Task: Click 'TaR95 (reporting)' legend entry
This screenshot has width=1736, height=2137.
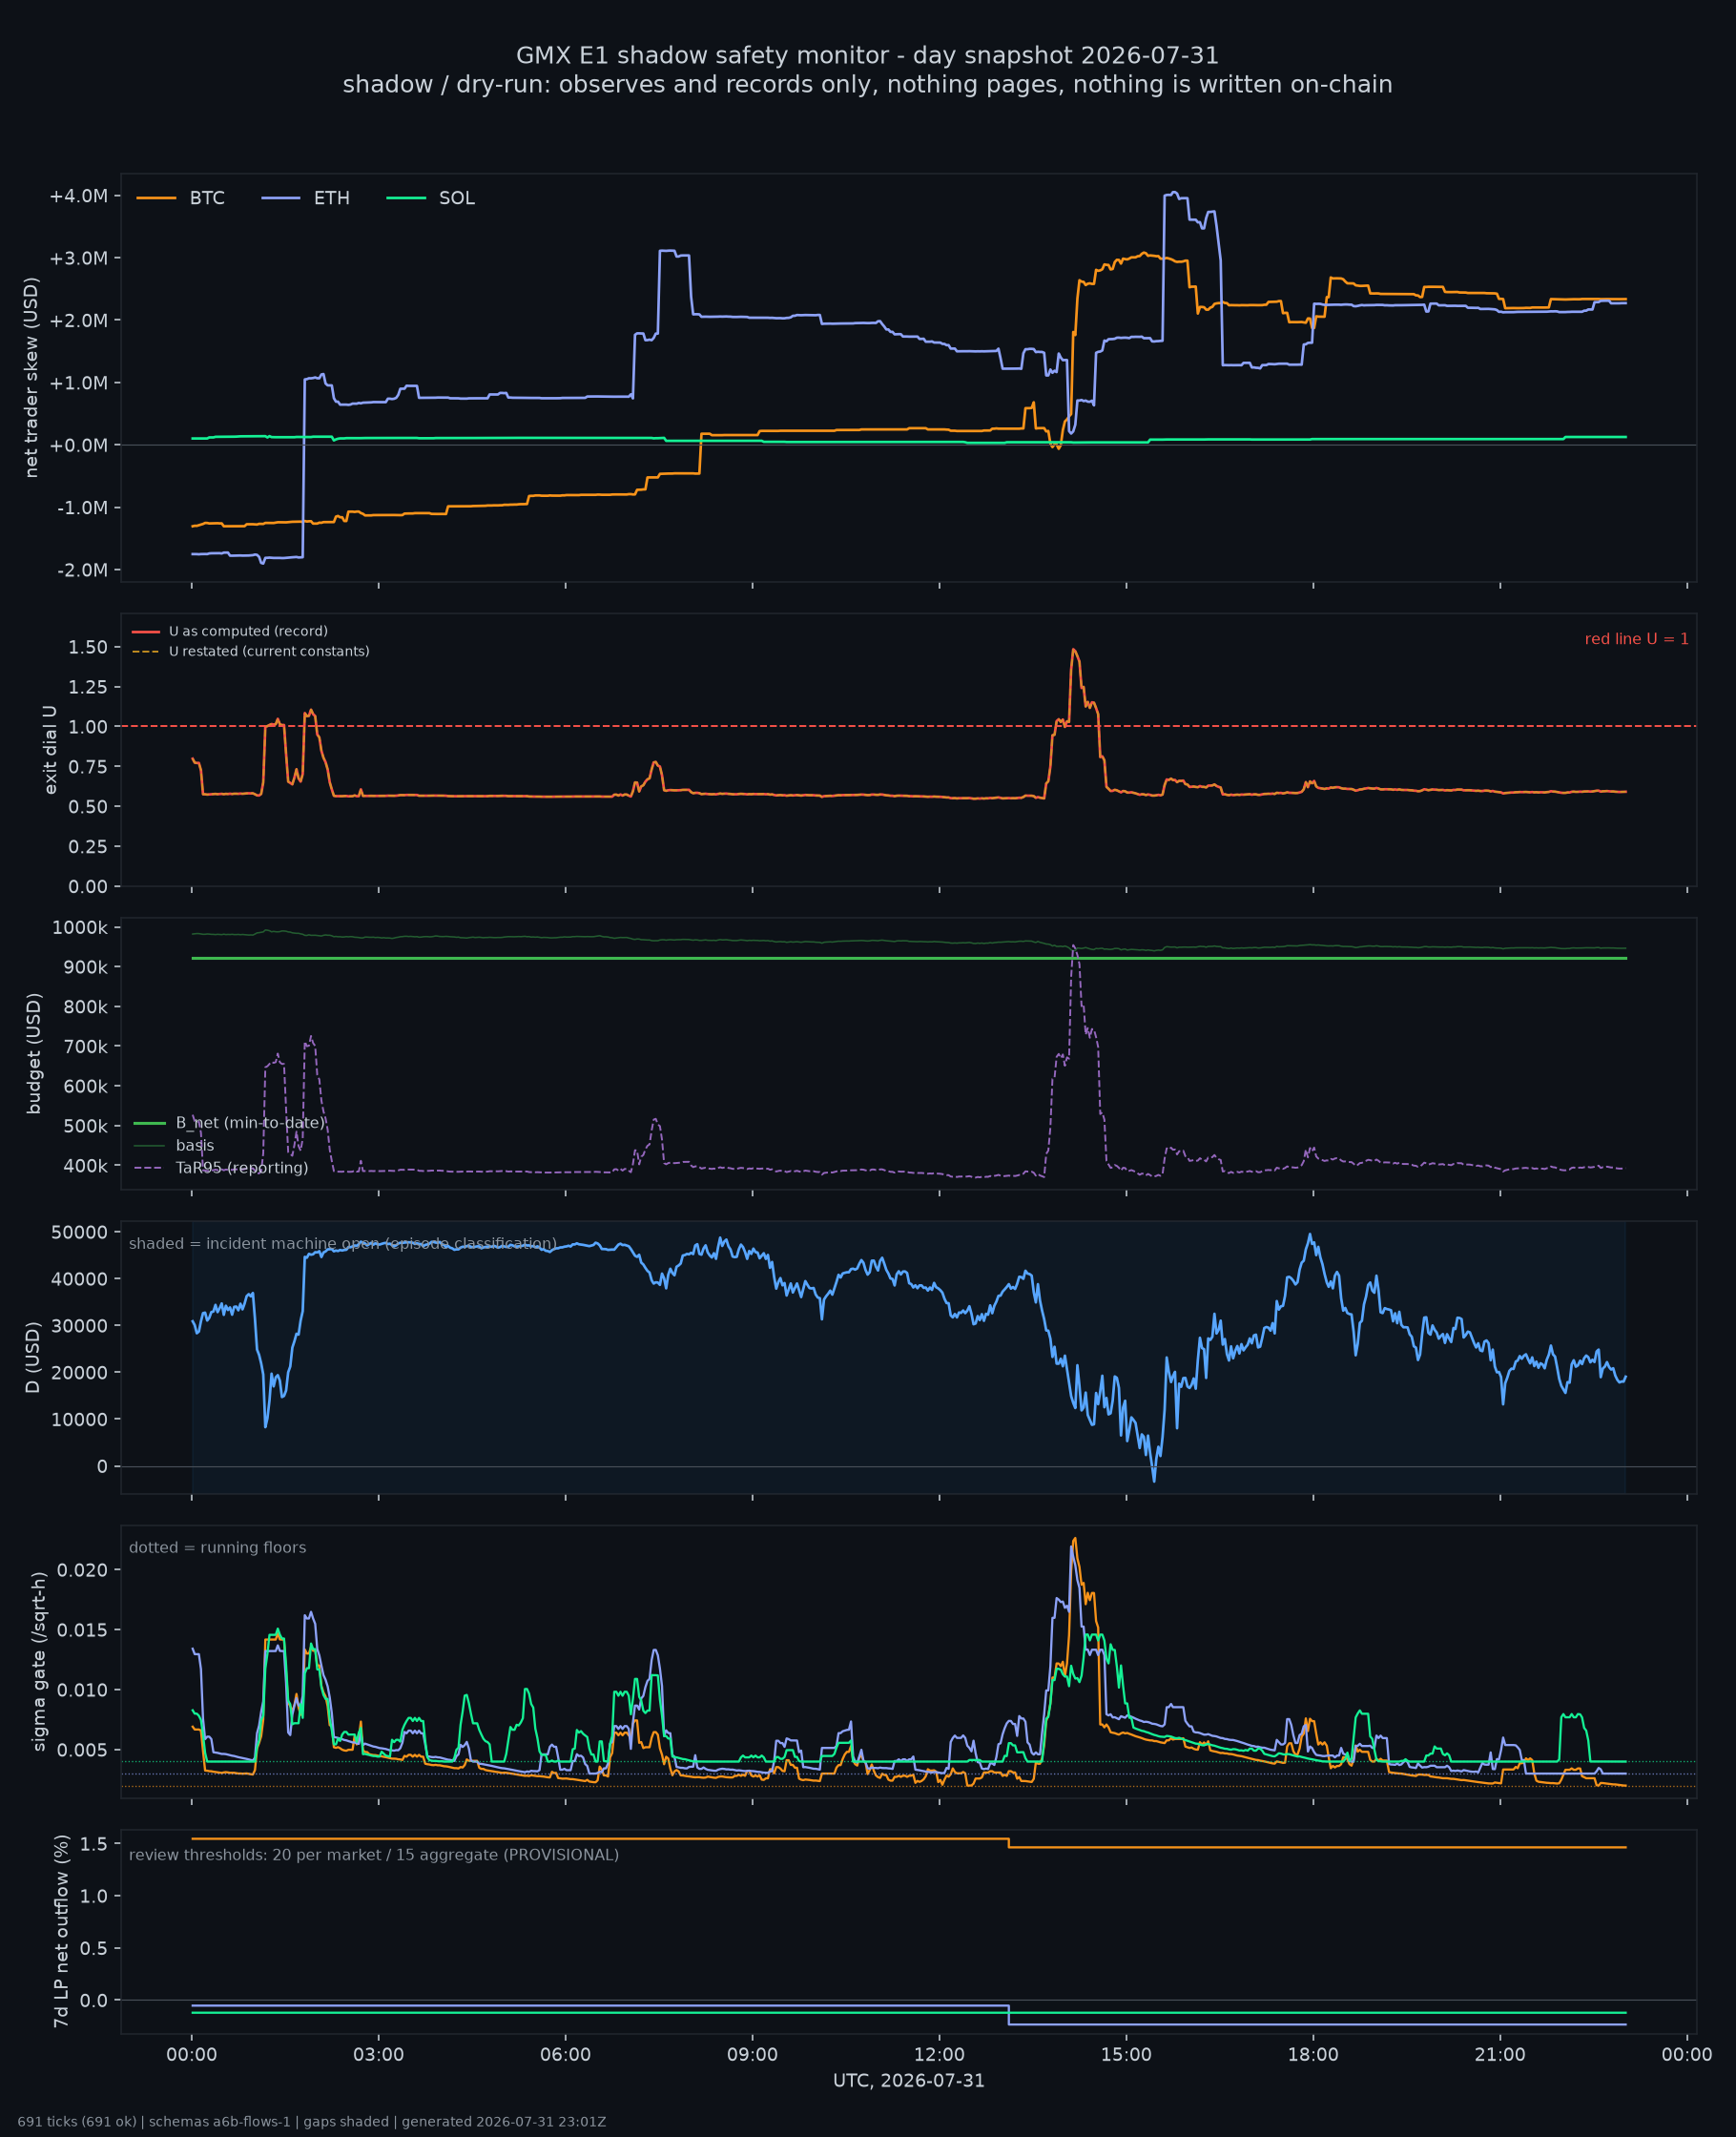Action: point(221,1168)
